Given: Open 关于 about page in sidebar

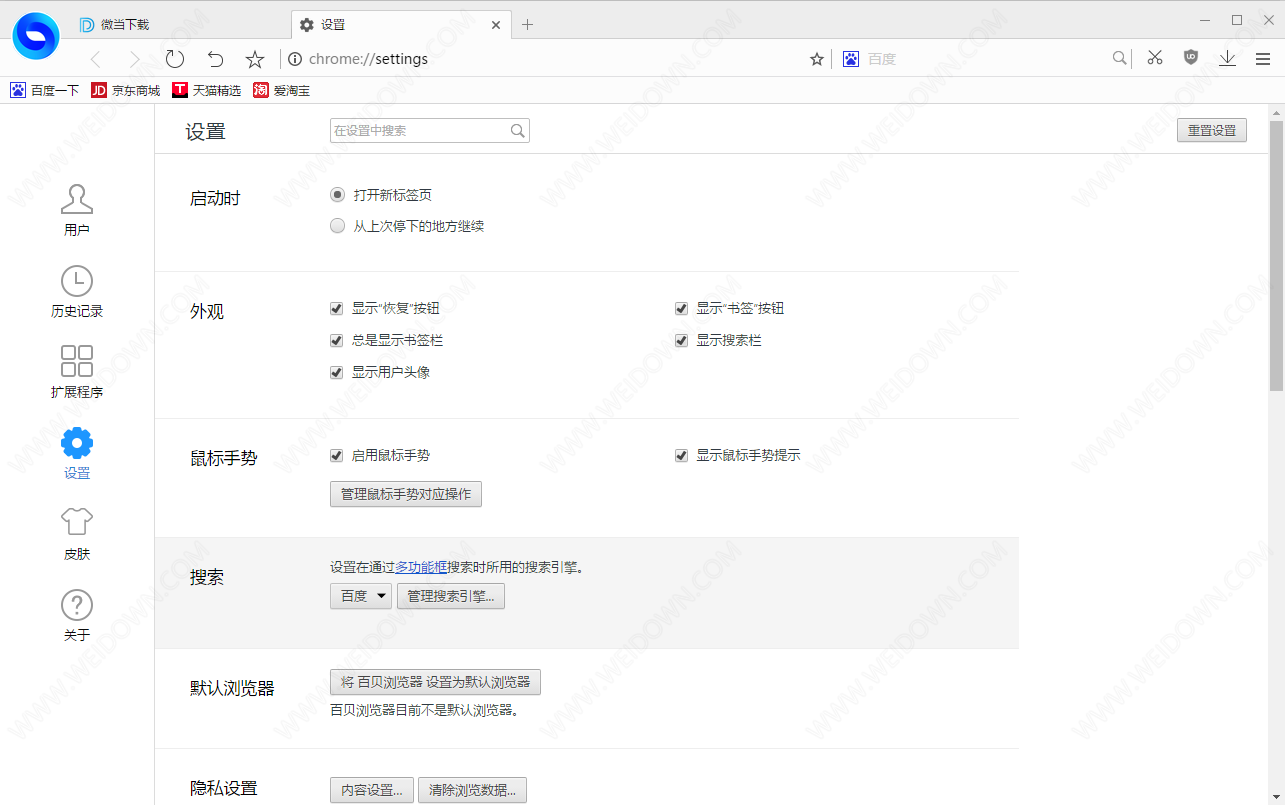Looking at the screenshot, I should pyautogui.click(x=77, y=615).
